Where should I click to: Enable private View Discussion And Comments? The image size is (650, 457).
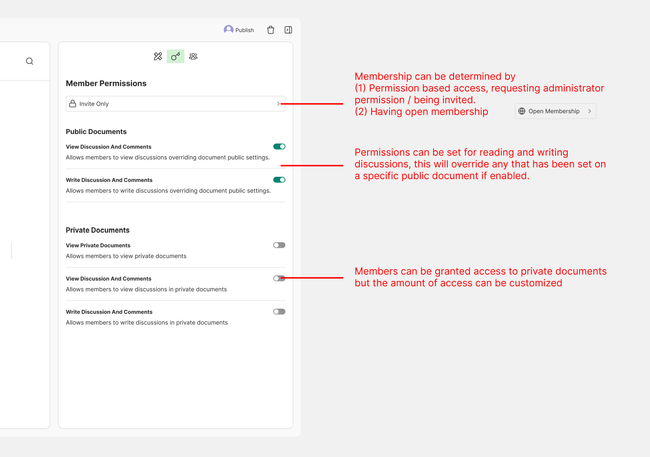click(279, 278)
